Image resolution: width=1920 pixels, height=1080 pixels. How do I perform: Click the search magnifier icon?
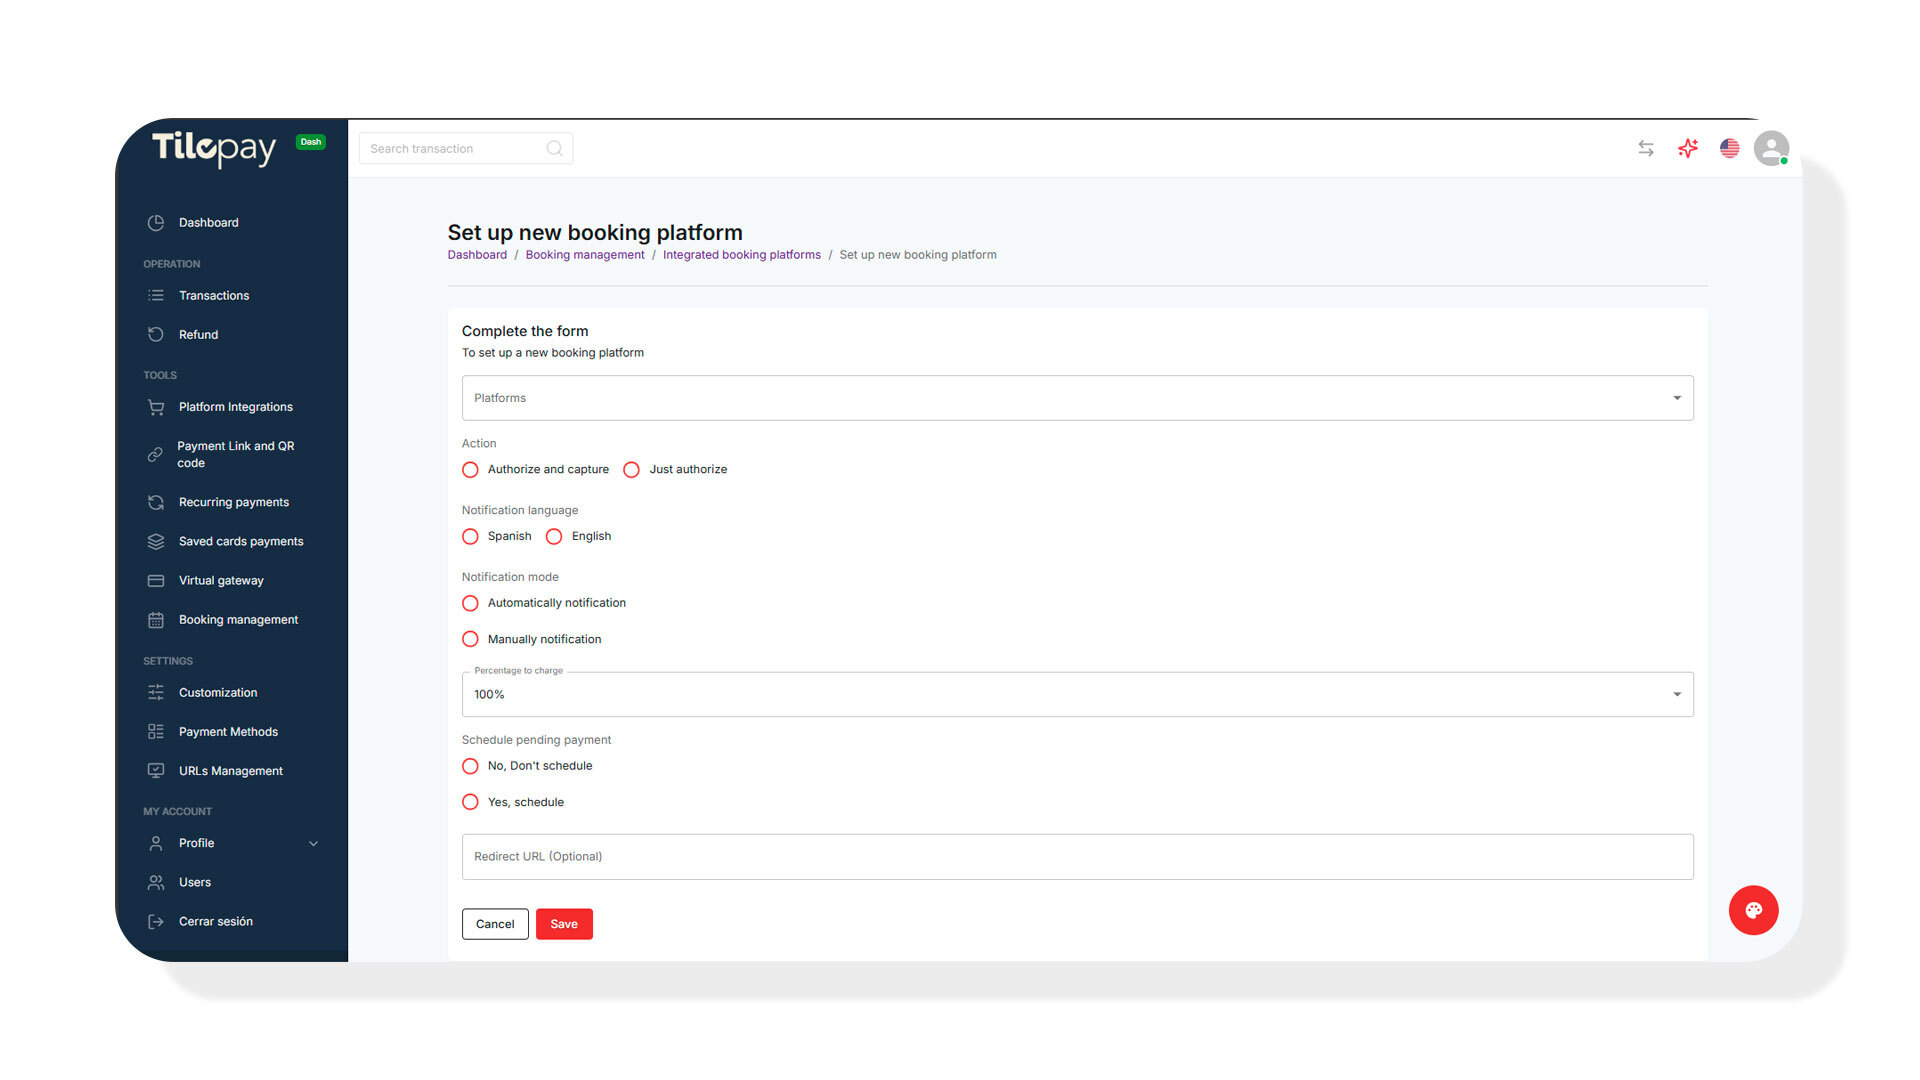coord(554,149)
